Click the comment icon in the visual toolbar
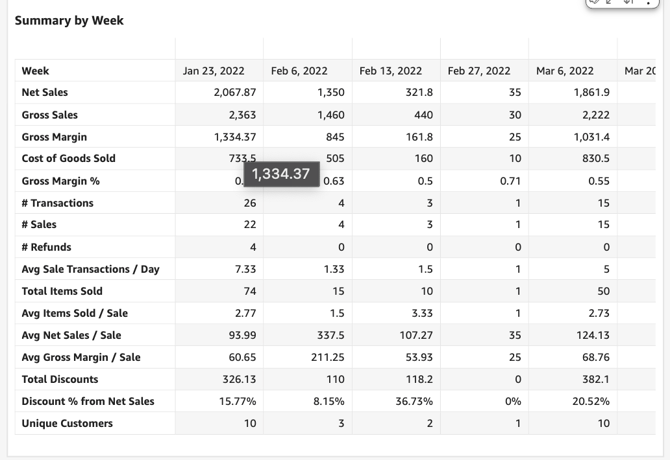670x460 pixels. pyautogui.click(x=594, y=2)
